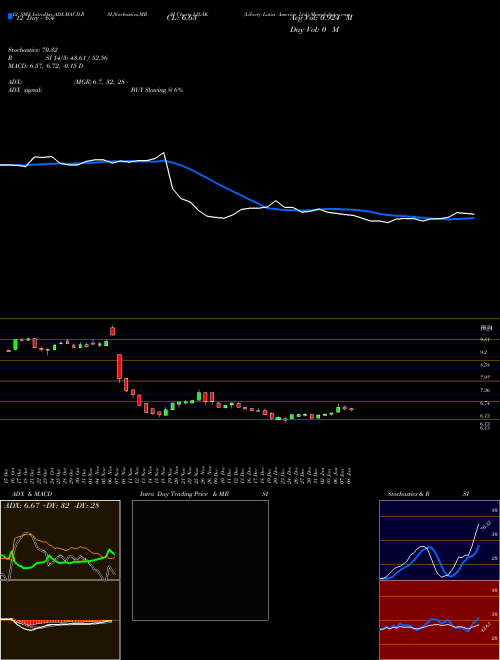
Task: Click the 'Stochastics & R' panel title
Action: [x=409, y=494]
